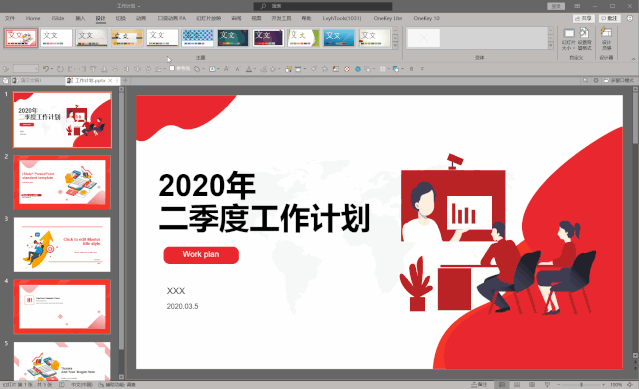The height and width of the screenshot is (389, 639).
Task: Close the 工作计划.pptx document tab
Action: (110, 81)
